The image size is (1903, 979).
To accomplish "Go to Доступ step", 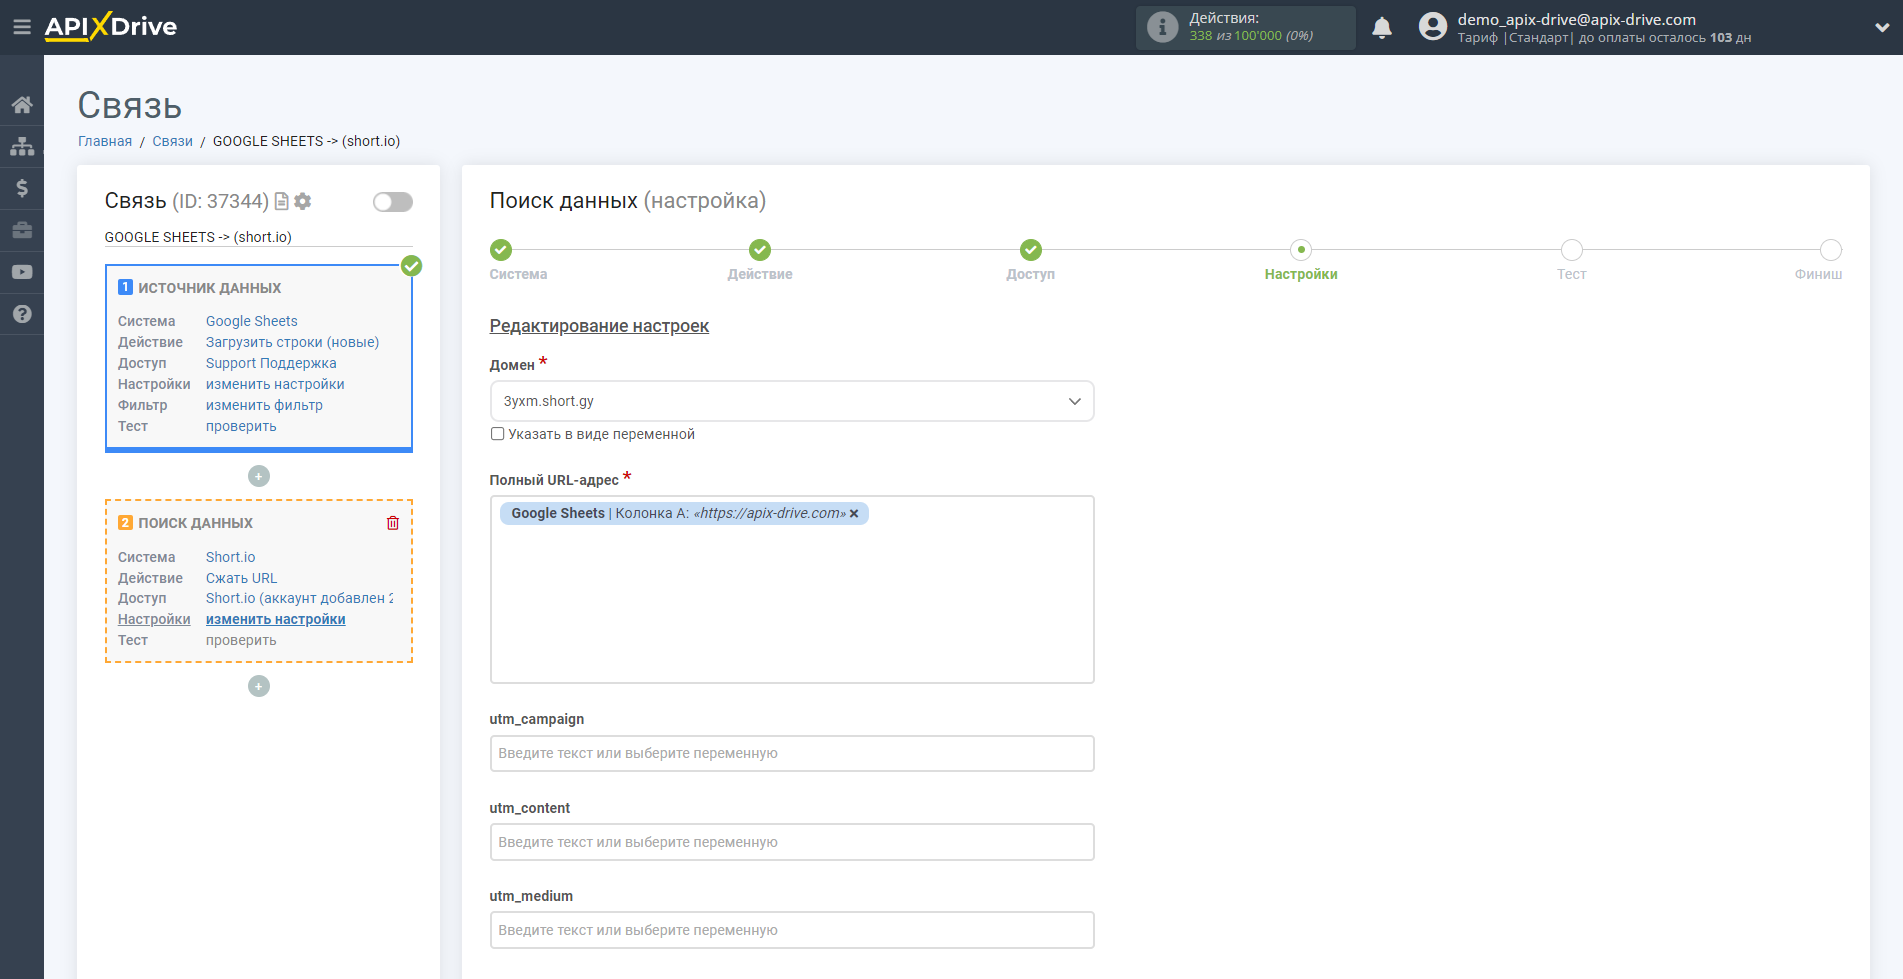I will point(1031,250).
